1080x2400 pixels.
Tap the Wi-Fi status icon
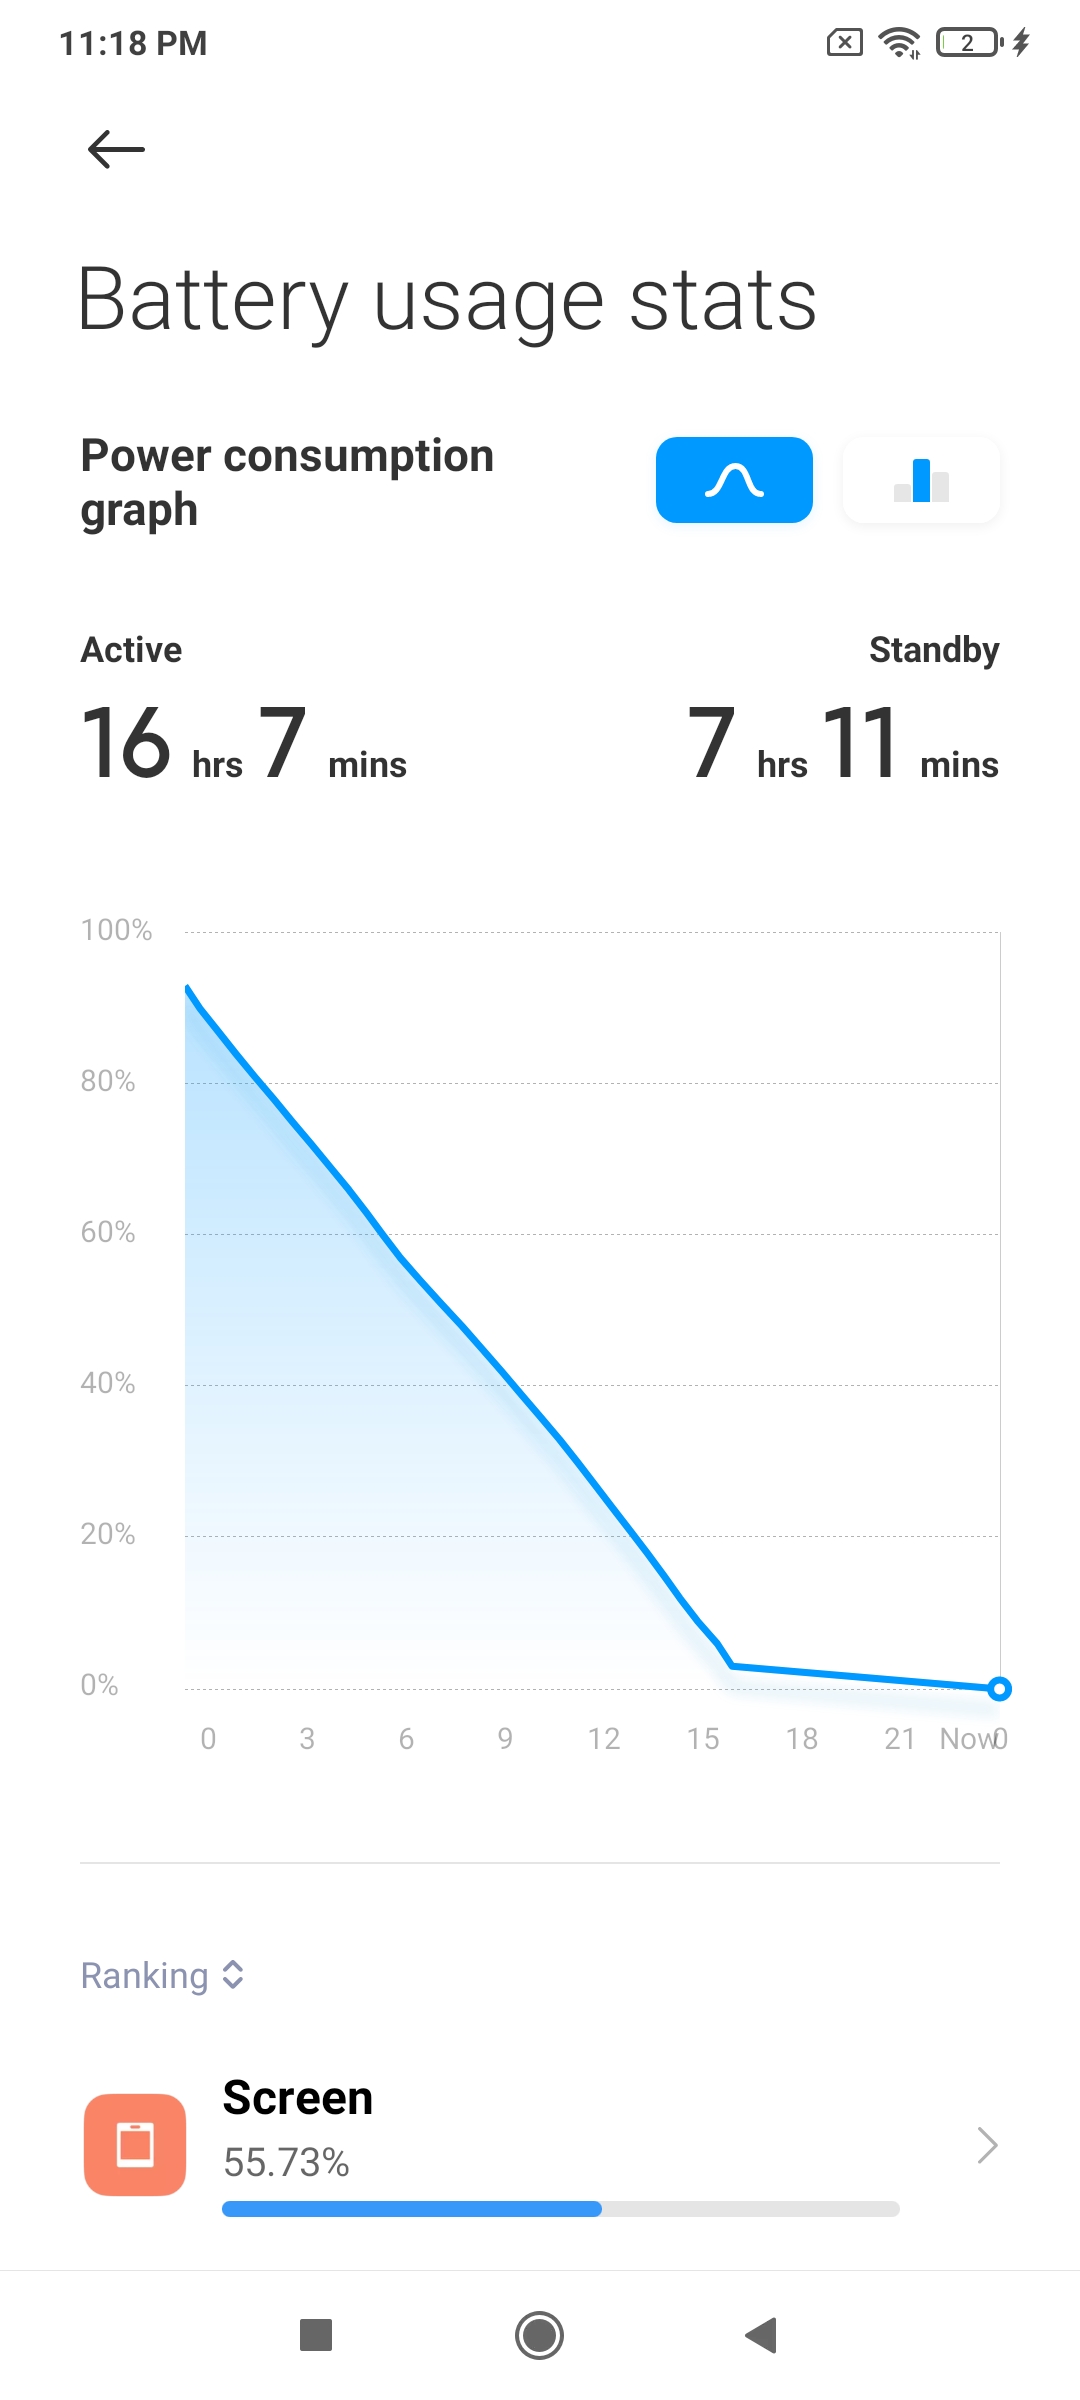click(x=899, y=43)
